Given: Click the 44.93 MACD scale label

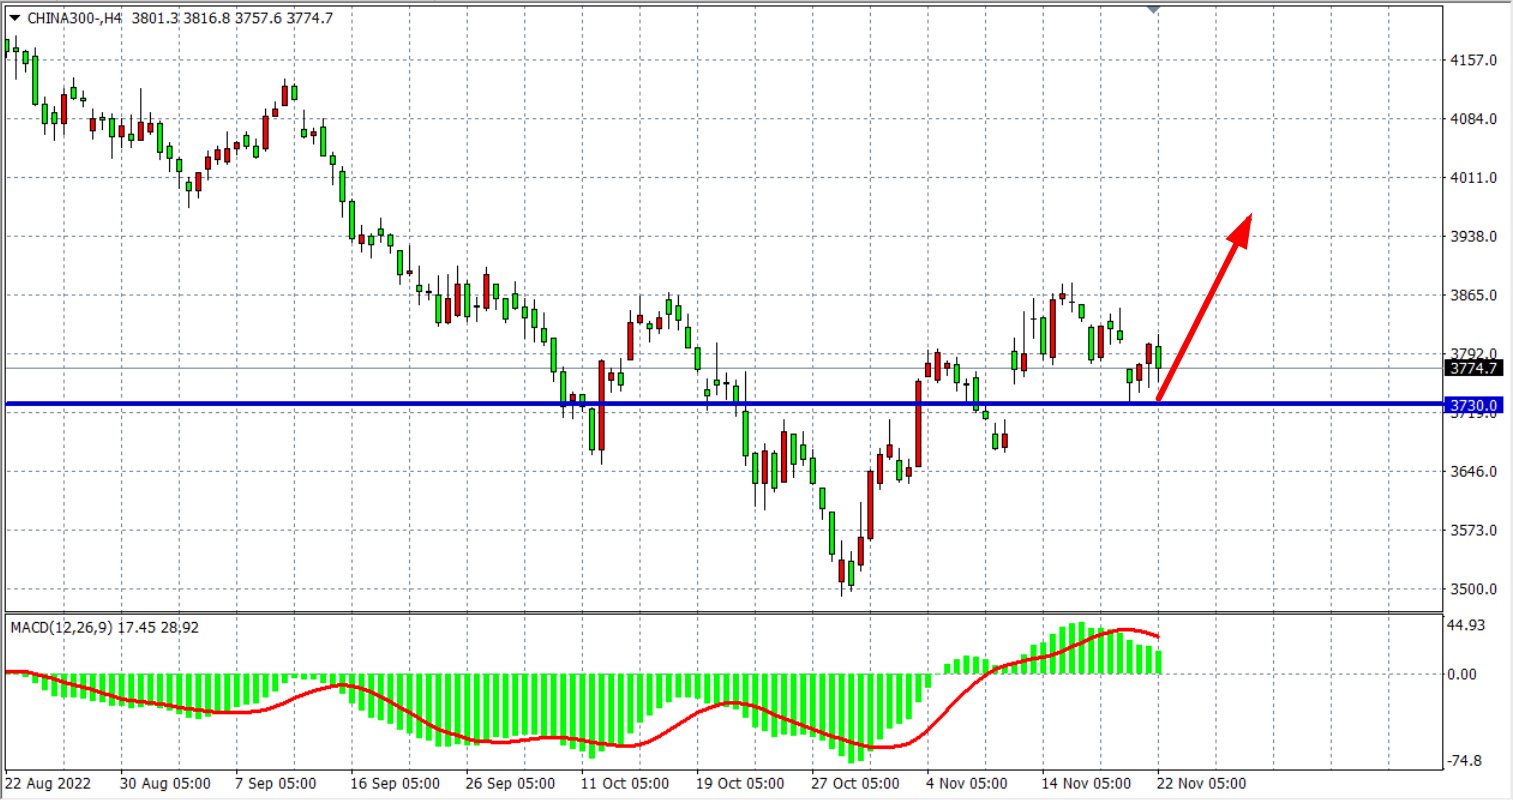Looking at the screenshot, I should coord(1466,625).
